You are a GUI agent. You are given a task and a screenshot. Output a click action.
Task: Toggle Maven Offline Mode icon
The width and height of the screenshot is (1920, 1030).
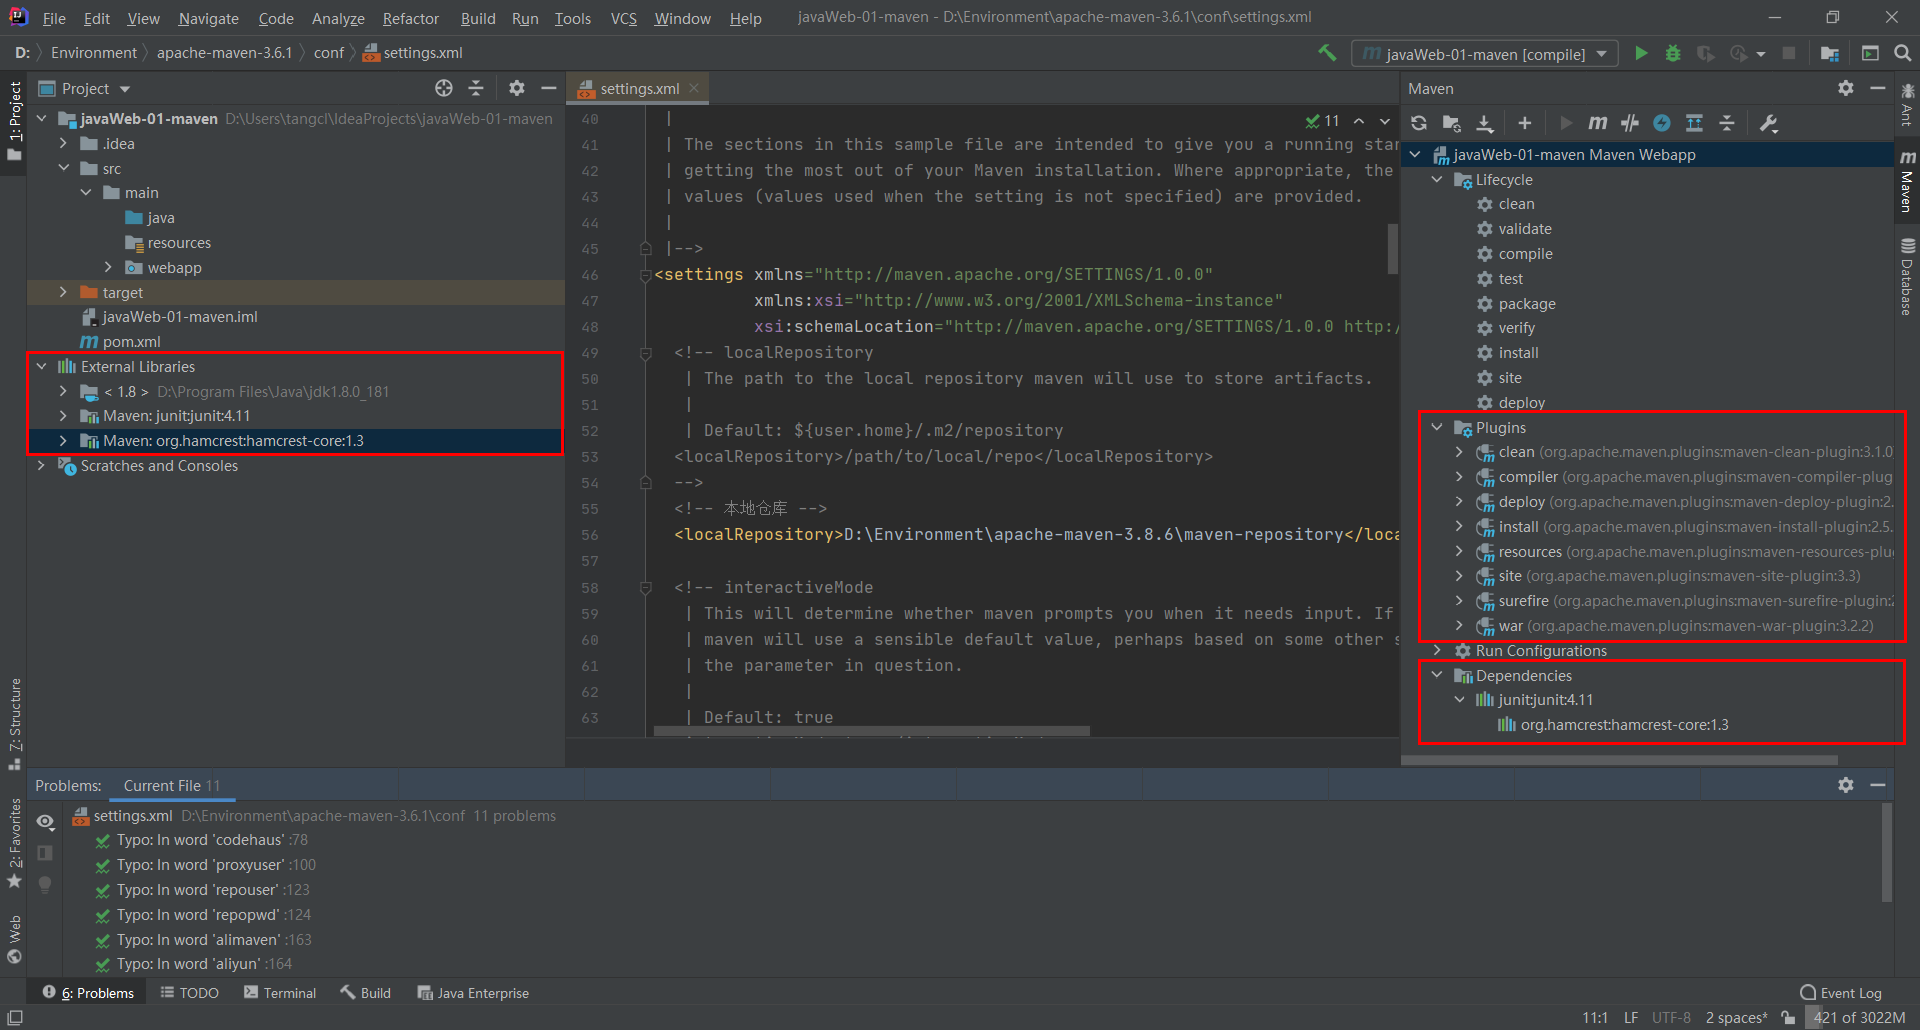pos(1630,123)
